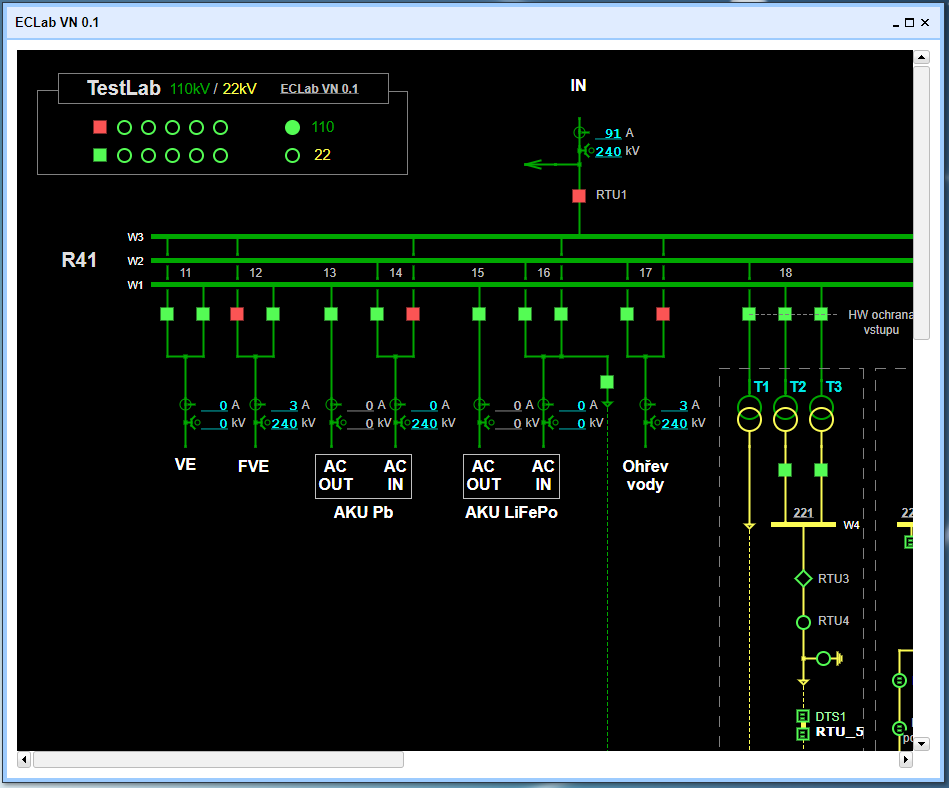The width and height of the screenshot is (949, 788).
Task: Select the T2 transformer symbol
Action: (x=786, y=413)
